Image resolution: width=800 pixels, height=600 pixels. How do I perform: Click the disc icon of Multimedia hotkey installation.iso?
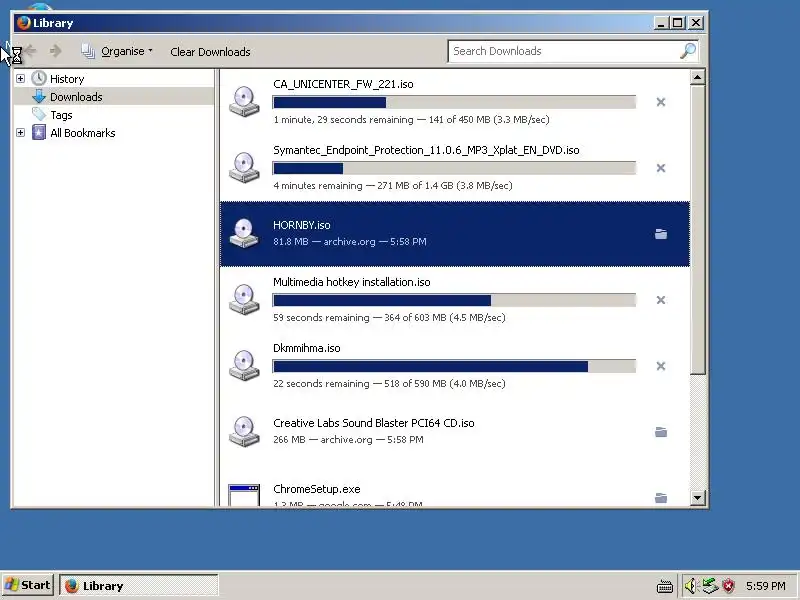click(244, 299)
